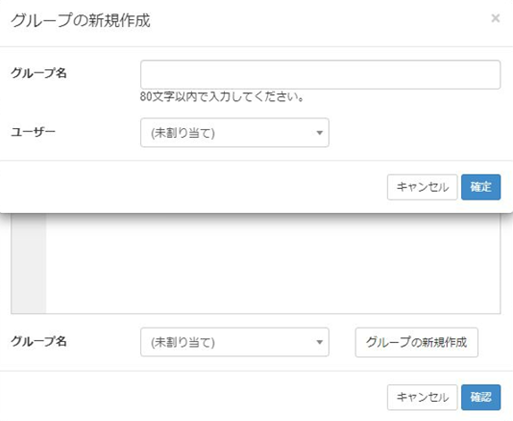Click the ユーザー label
The image size is (513, 421).
[x=33, y=132]
